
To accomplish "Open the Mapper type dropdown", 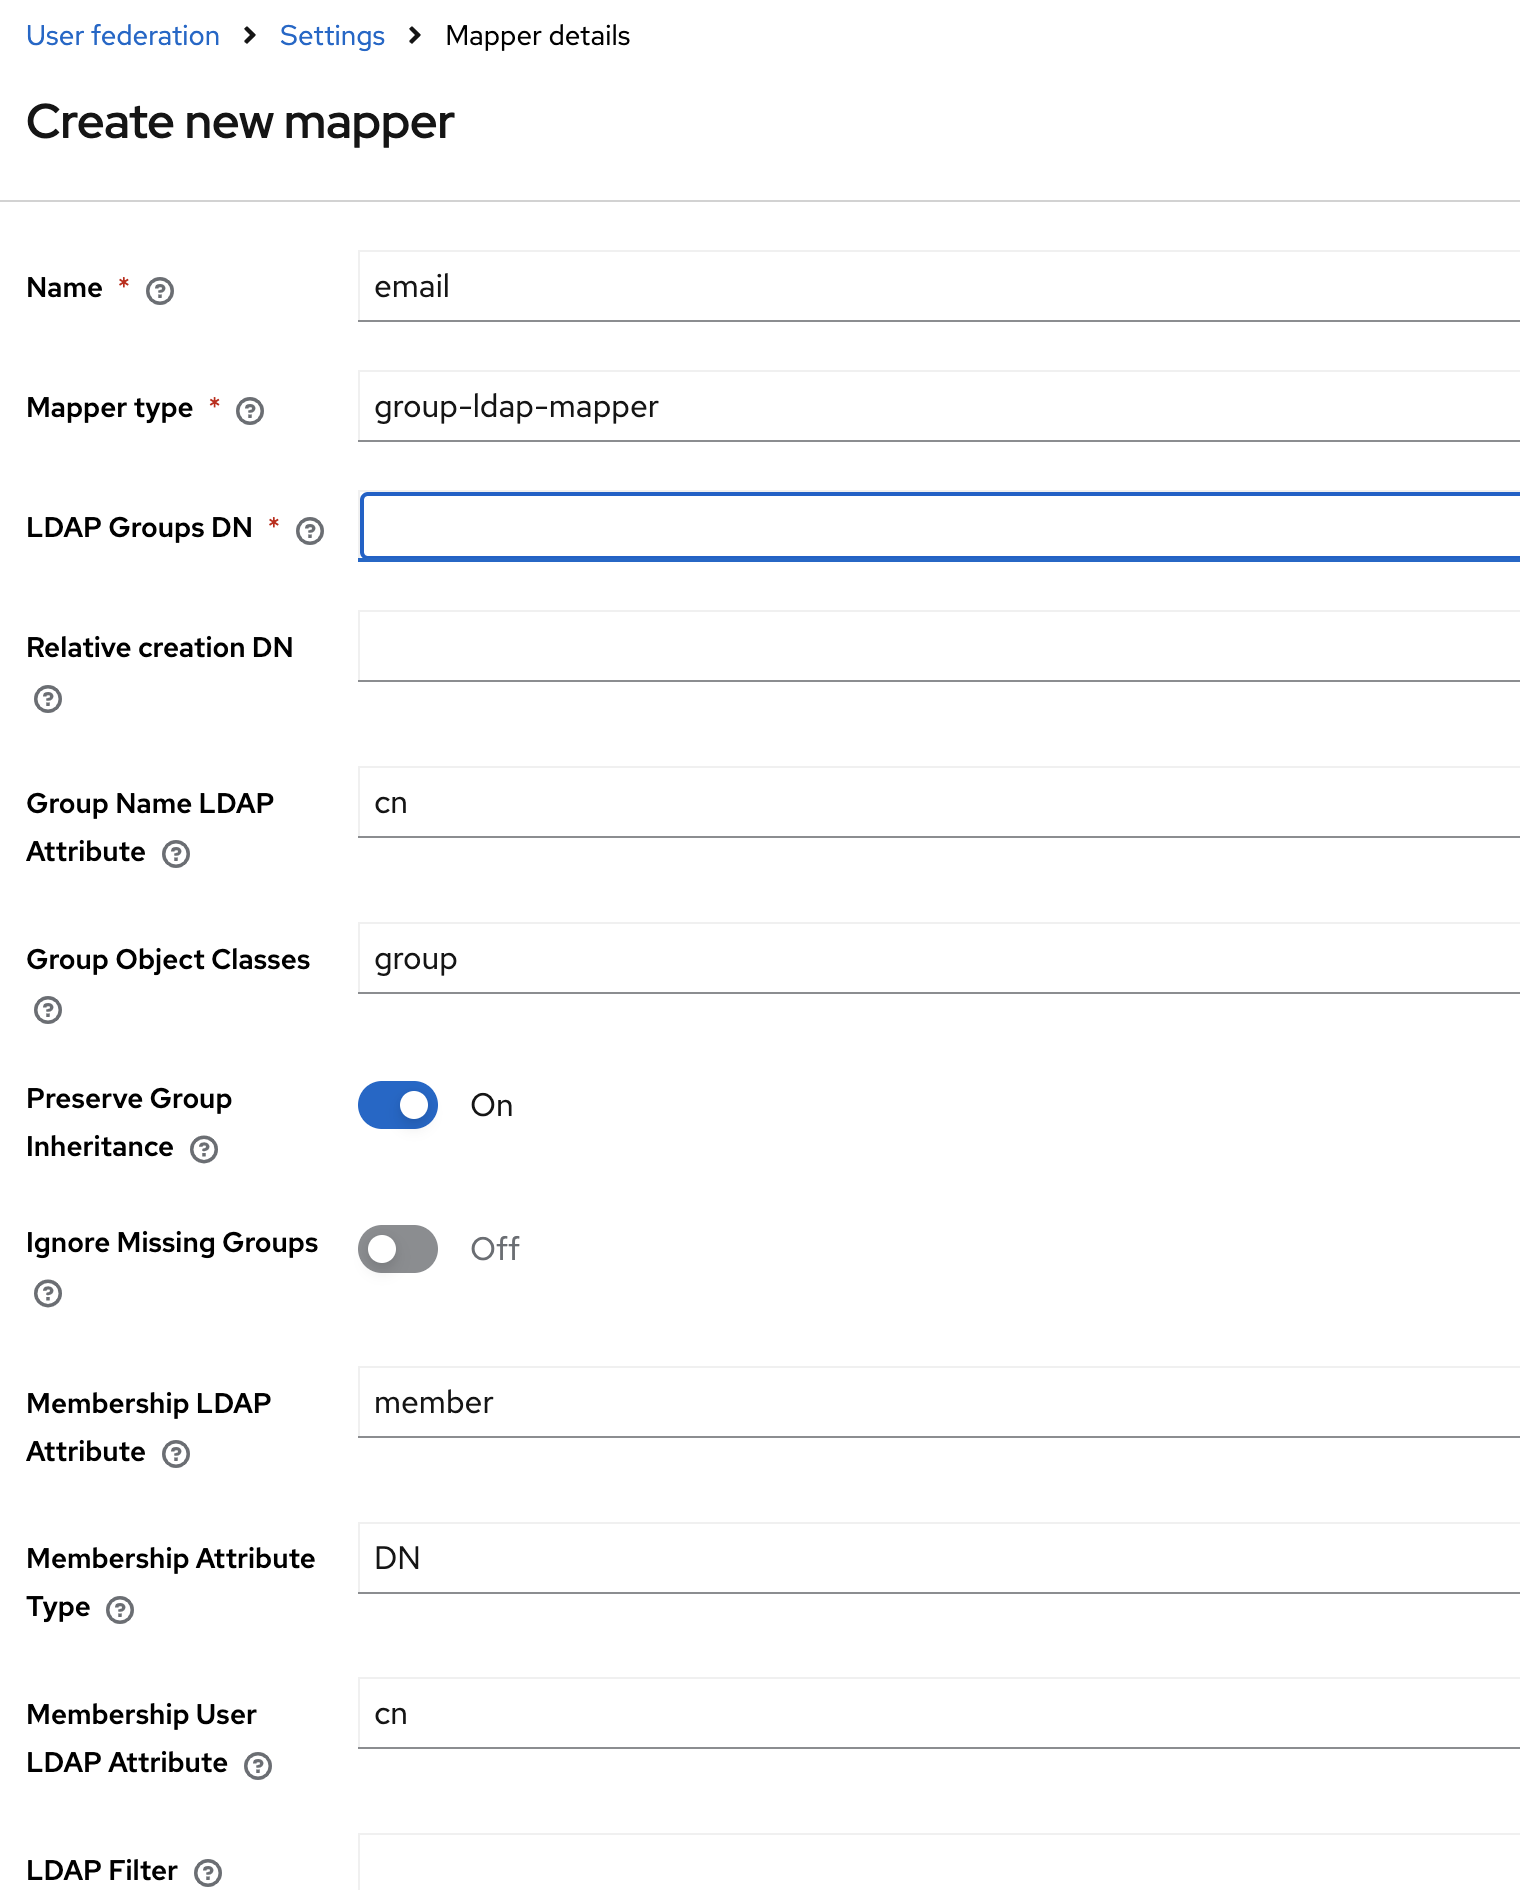I will [938, 407].
